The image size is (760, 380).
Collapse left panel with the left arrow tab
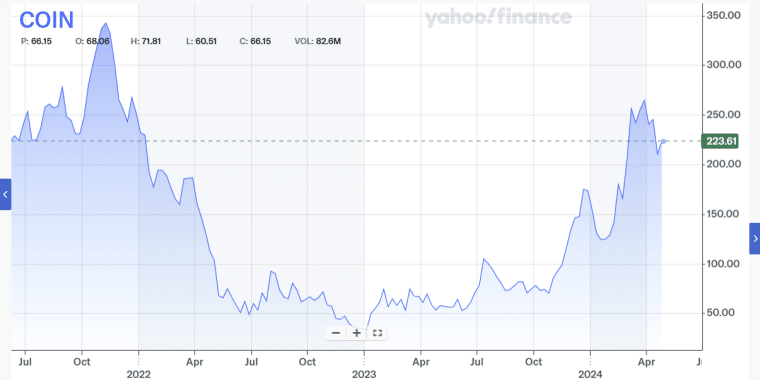(5, 194)
